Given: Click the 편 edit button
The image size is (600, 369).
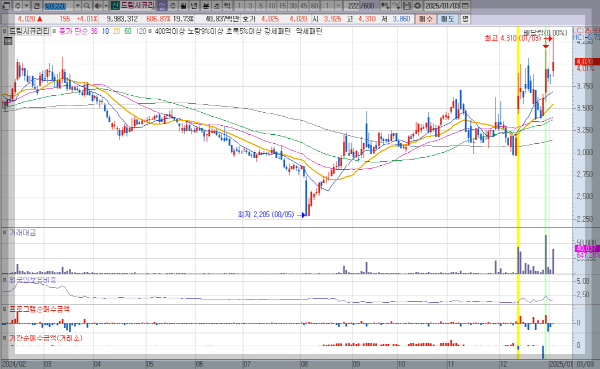Looking at the screenshot, I should [465, 19].
